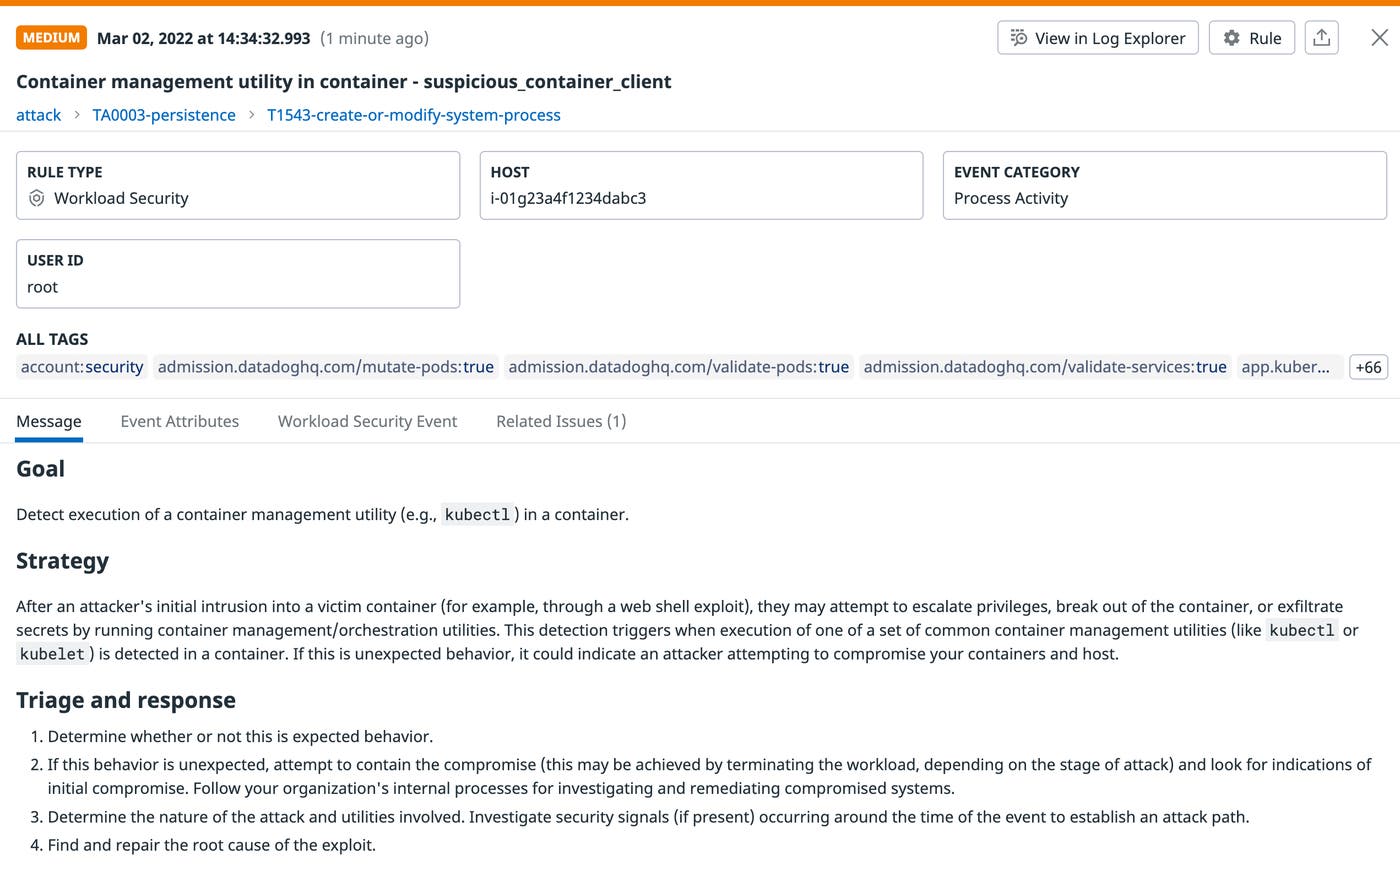Click the Log Explorer icon inside its button
This screenshot has height=876, width=1400.
[1019, 37]
